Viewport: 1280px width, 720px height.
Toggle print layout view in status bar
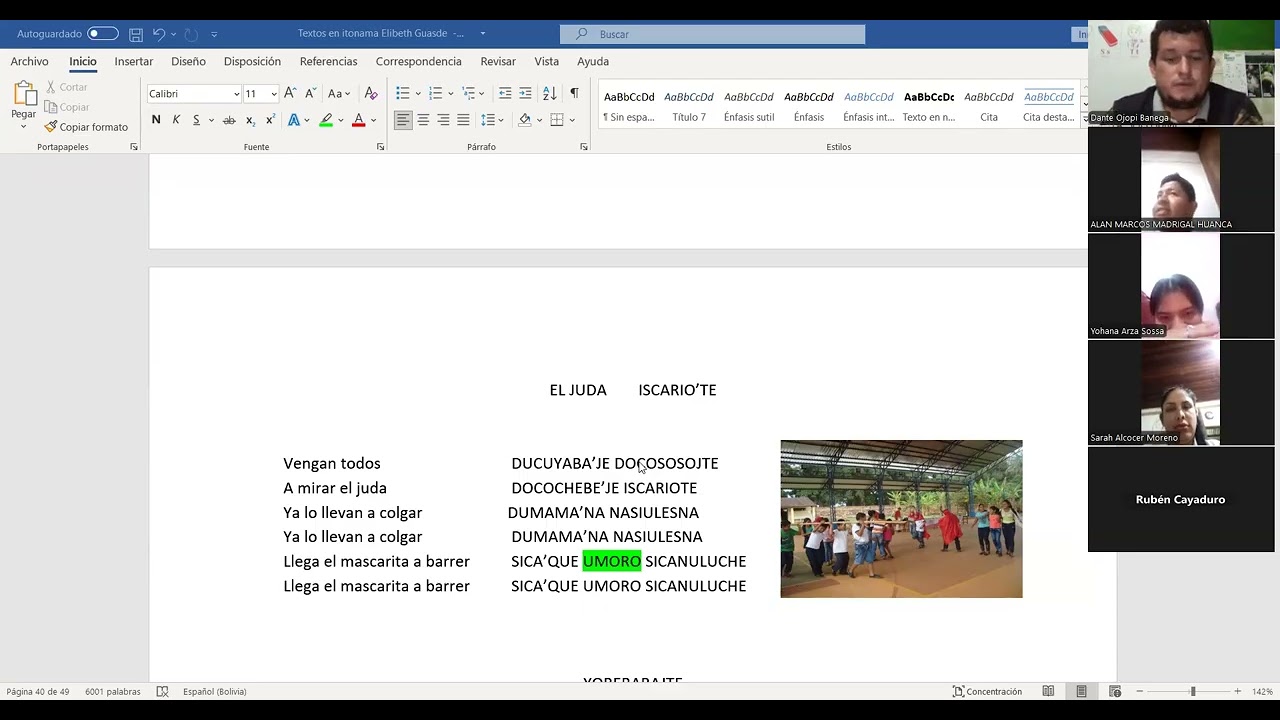click(x=1081, y=691)
